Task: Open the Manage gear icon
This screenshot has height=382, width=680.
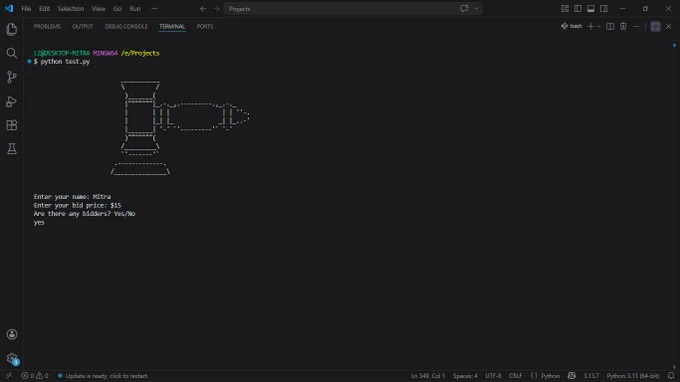Action: (12, 358)
